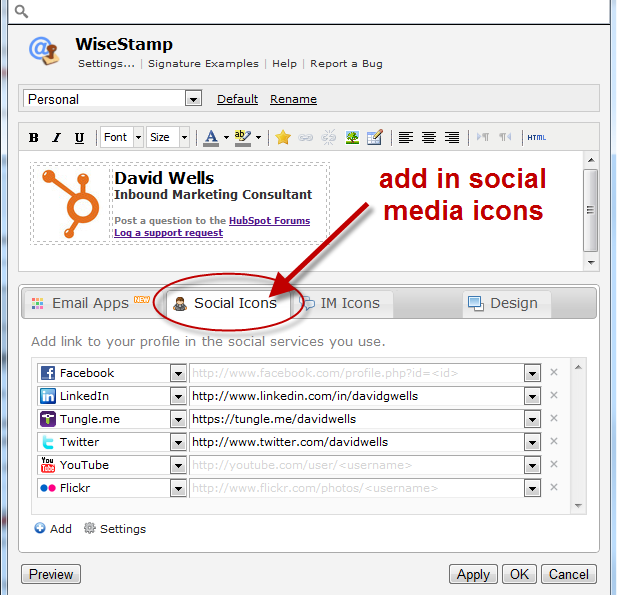Switch to HTML source view
The width and height of the screenshot is (617, 595).
click(537, 137)
